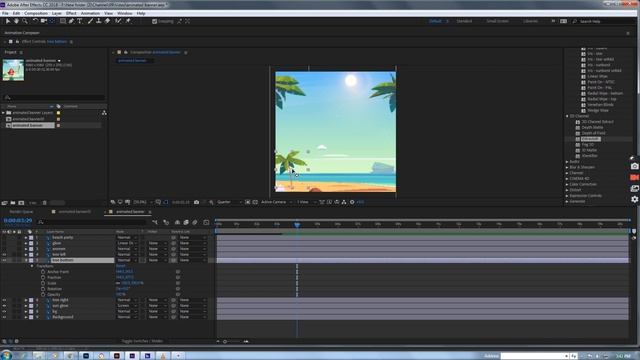Select the Zoom magnifier tool

[25, 21]
